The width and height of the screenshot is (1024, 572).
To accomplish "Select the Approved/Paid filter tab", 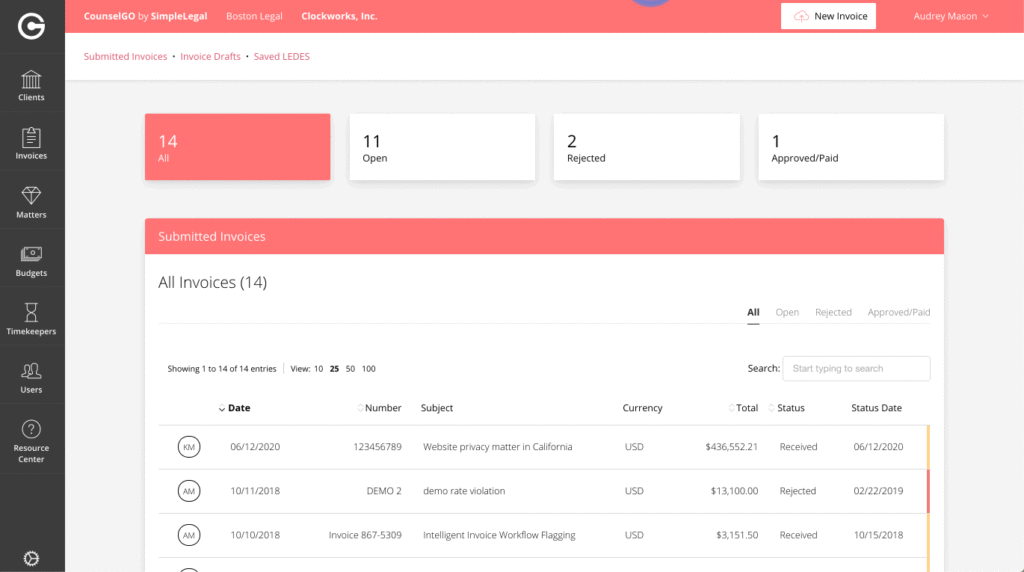I will tap(898, 313).
